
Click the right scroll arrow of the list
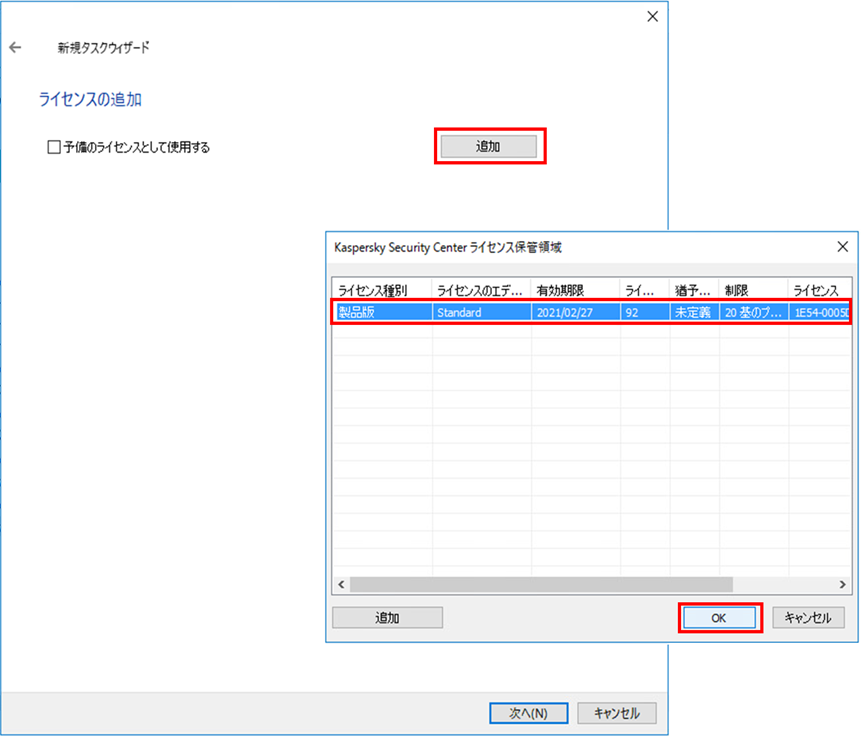pos(843,583)
